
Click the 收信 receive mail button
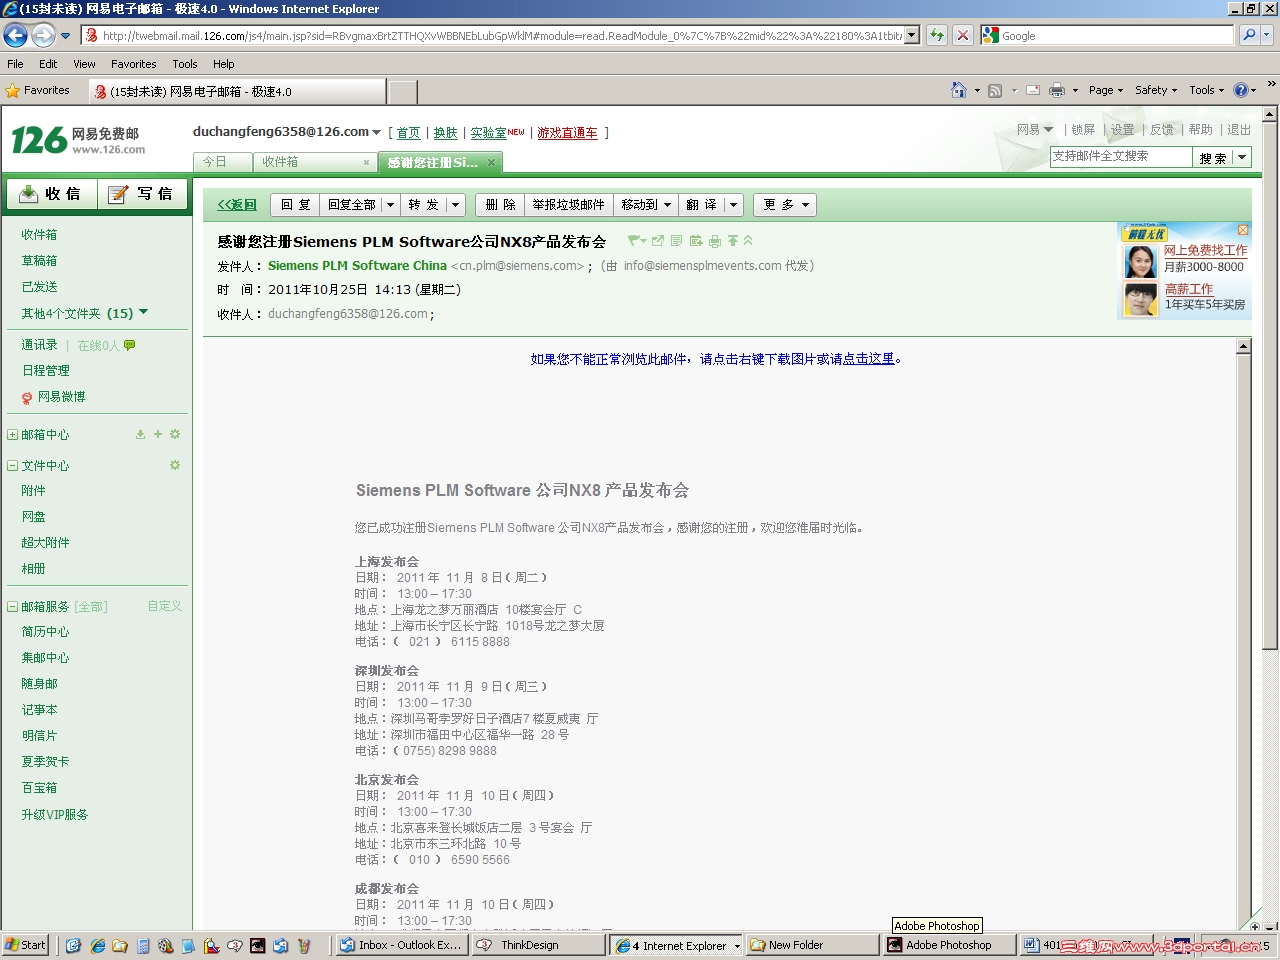(x=52, y=194)
